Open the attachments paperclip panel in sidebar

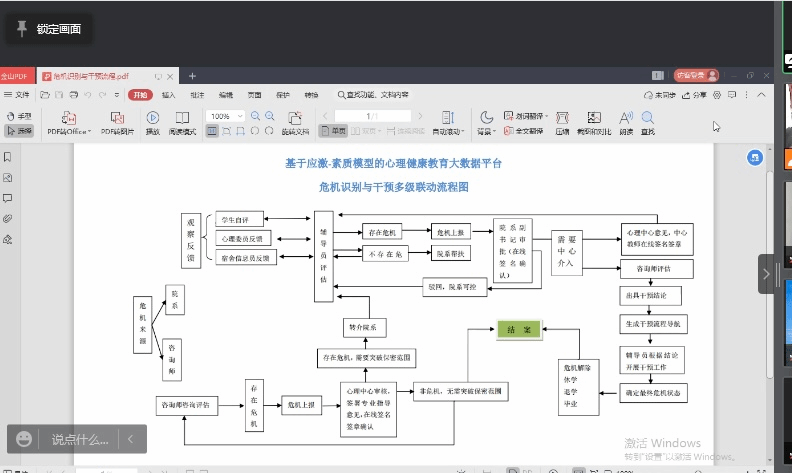8,218
